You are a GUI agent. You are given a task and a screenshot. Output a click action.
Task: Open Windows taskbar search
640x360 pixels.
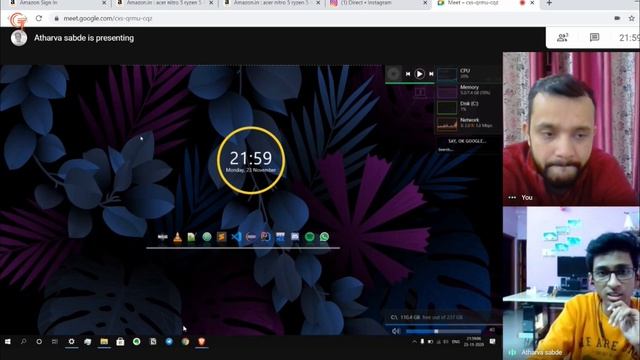tap(23, 341)
